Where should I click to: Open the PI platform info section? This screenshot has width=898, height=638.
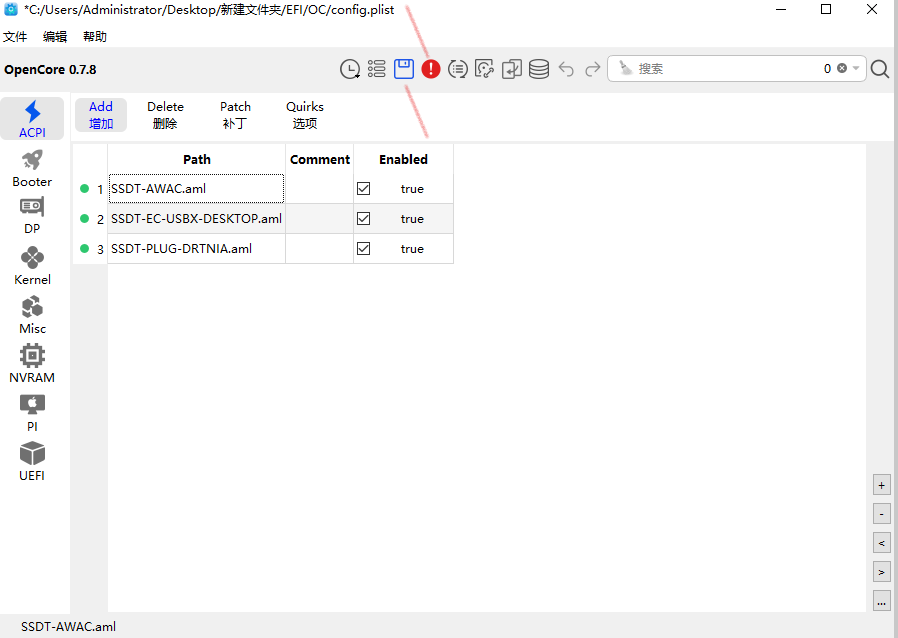(32, 413)
